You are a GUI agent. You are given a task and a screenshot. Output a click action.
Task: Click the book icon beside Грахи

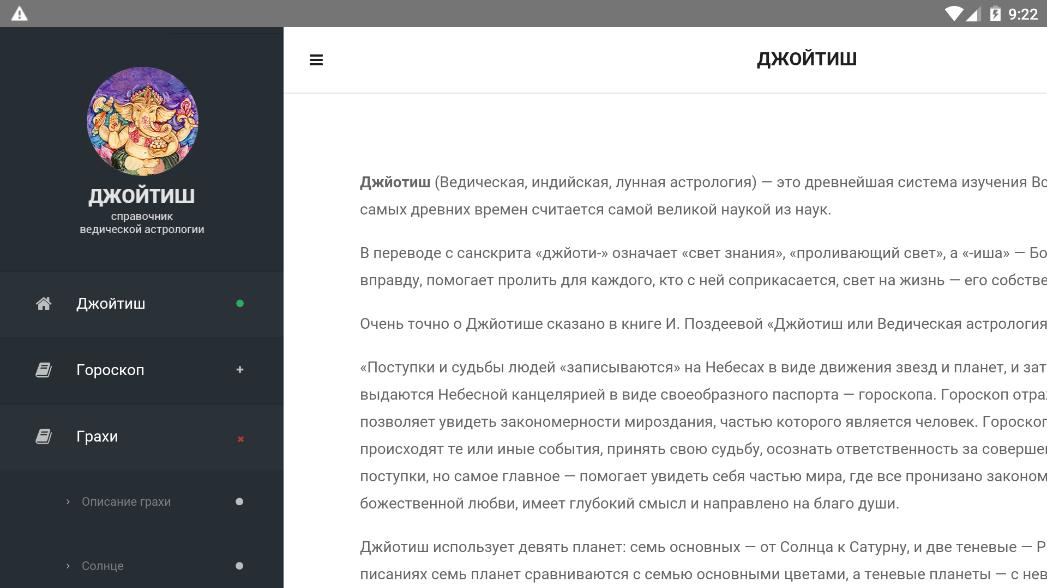(43, 436)
